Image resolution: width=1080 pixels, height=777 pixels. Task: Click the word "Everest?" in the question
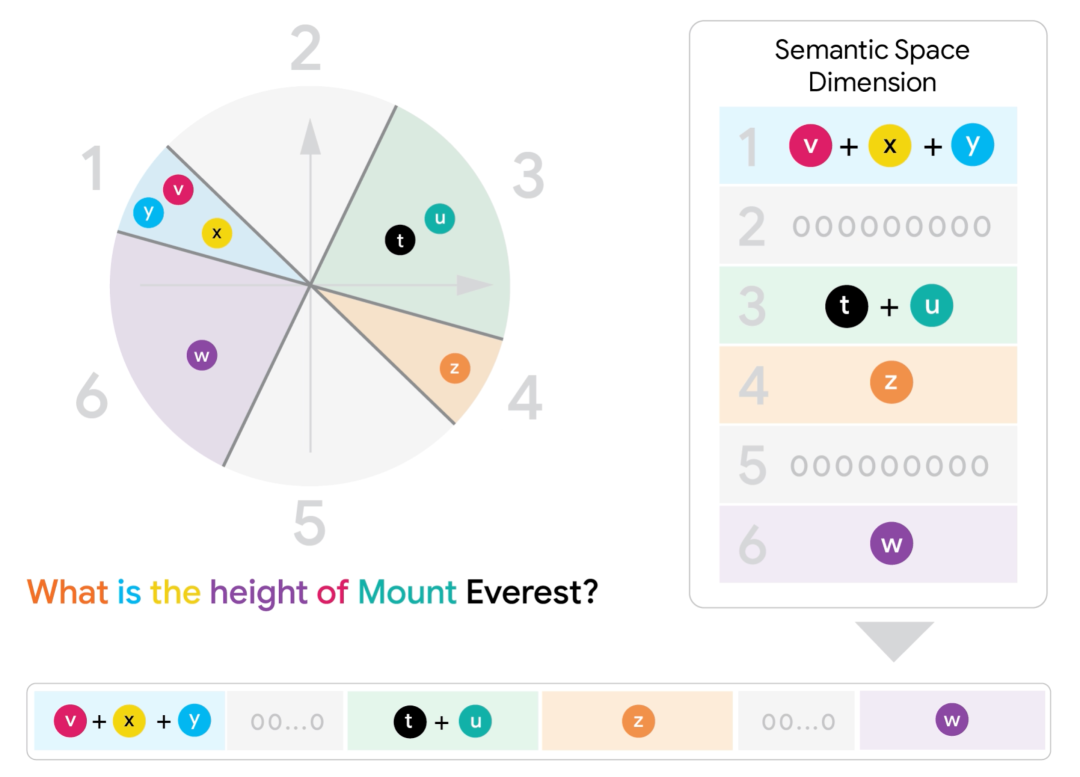click(532, 592)
